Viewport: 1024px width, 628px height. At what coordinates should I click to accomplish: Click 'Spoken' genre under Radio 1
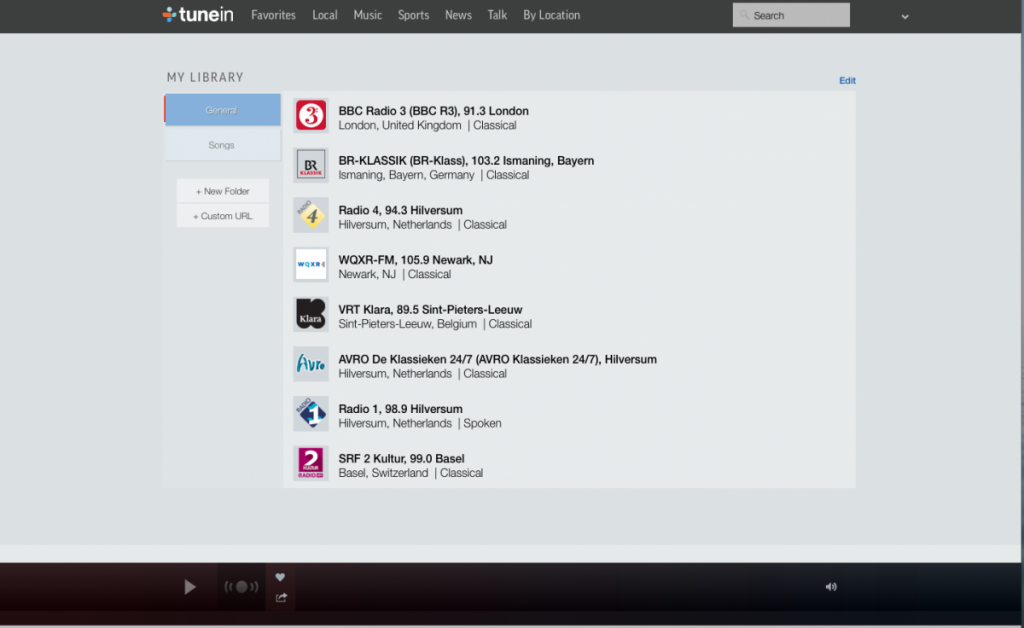482,423
